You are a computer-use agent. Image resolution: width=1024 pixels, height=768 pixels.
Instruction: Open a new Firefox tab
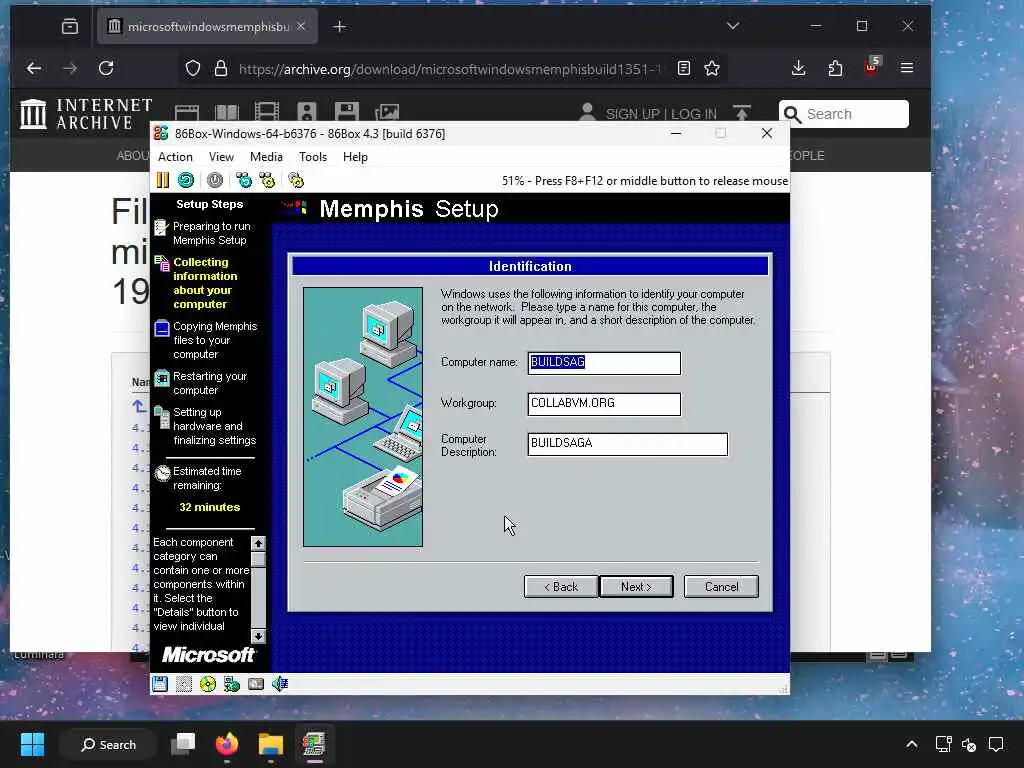340,27
